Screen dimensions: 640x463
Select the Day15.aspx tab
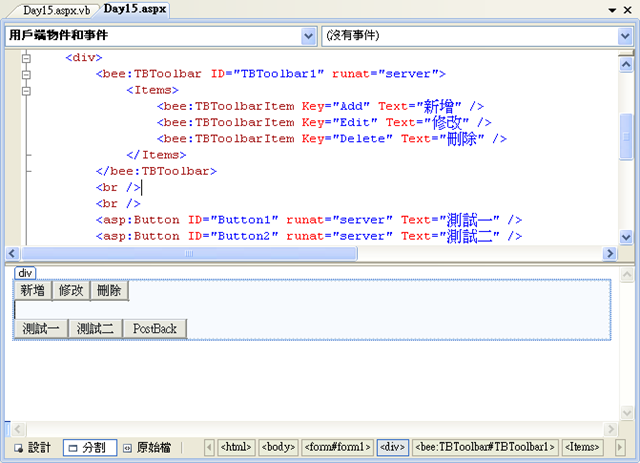pyautogui.click(x=134, y=9)
